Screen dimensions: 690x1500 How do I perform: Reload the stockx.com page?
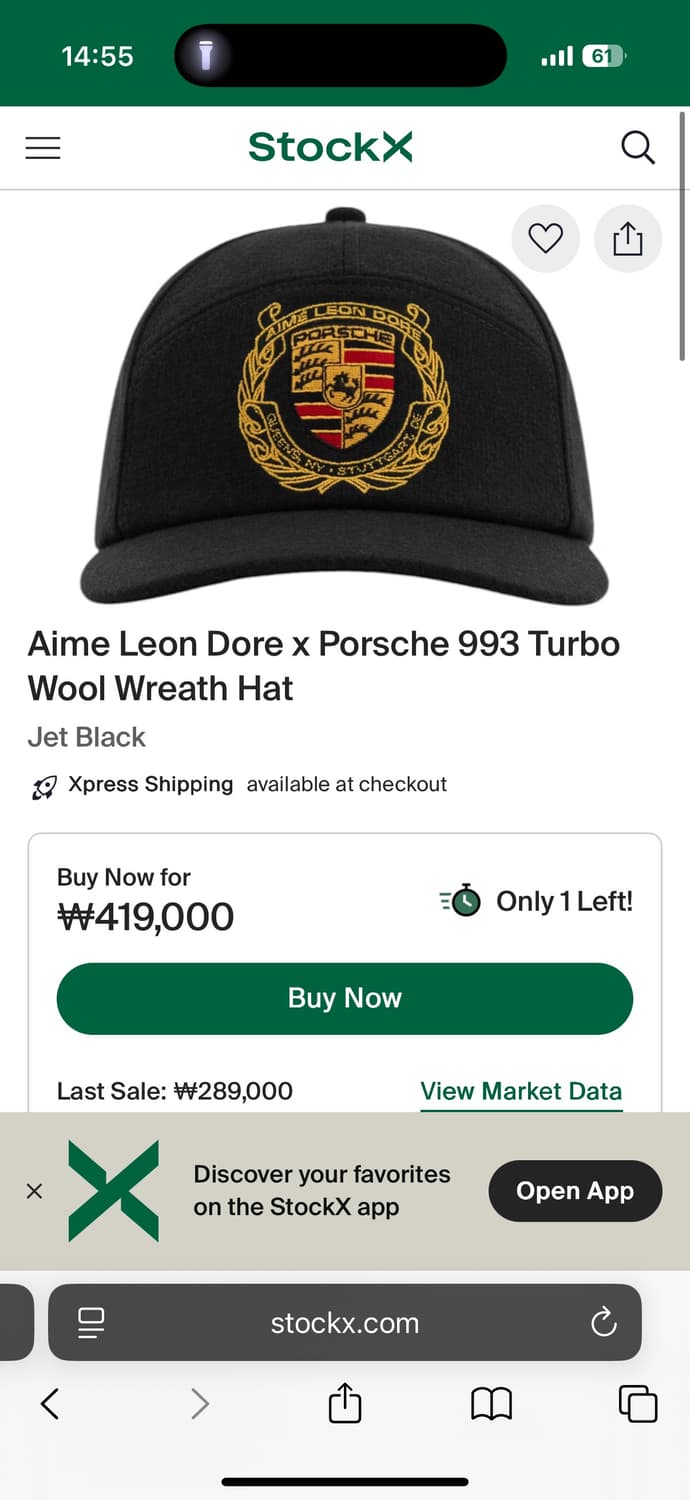603,1323
